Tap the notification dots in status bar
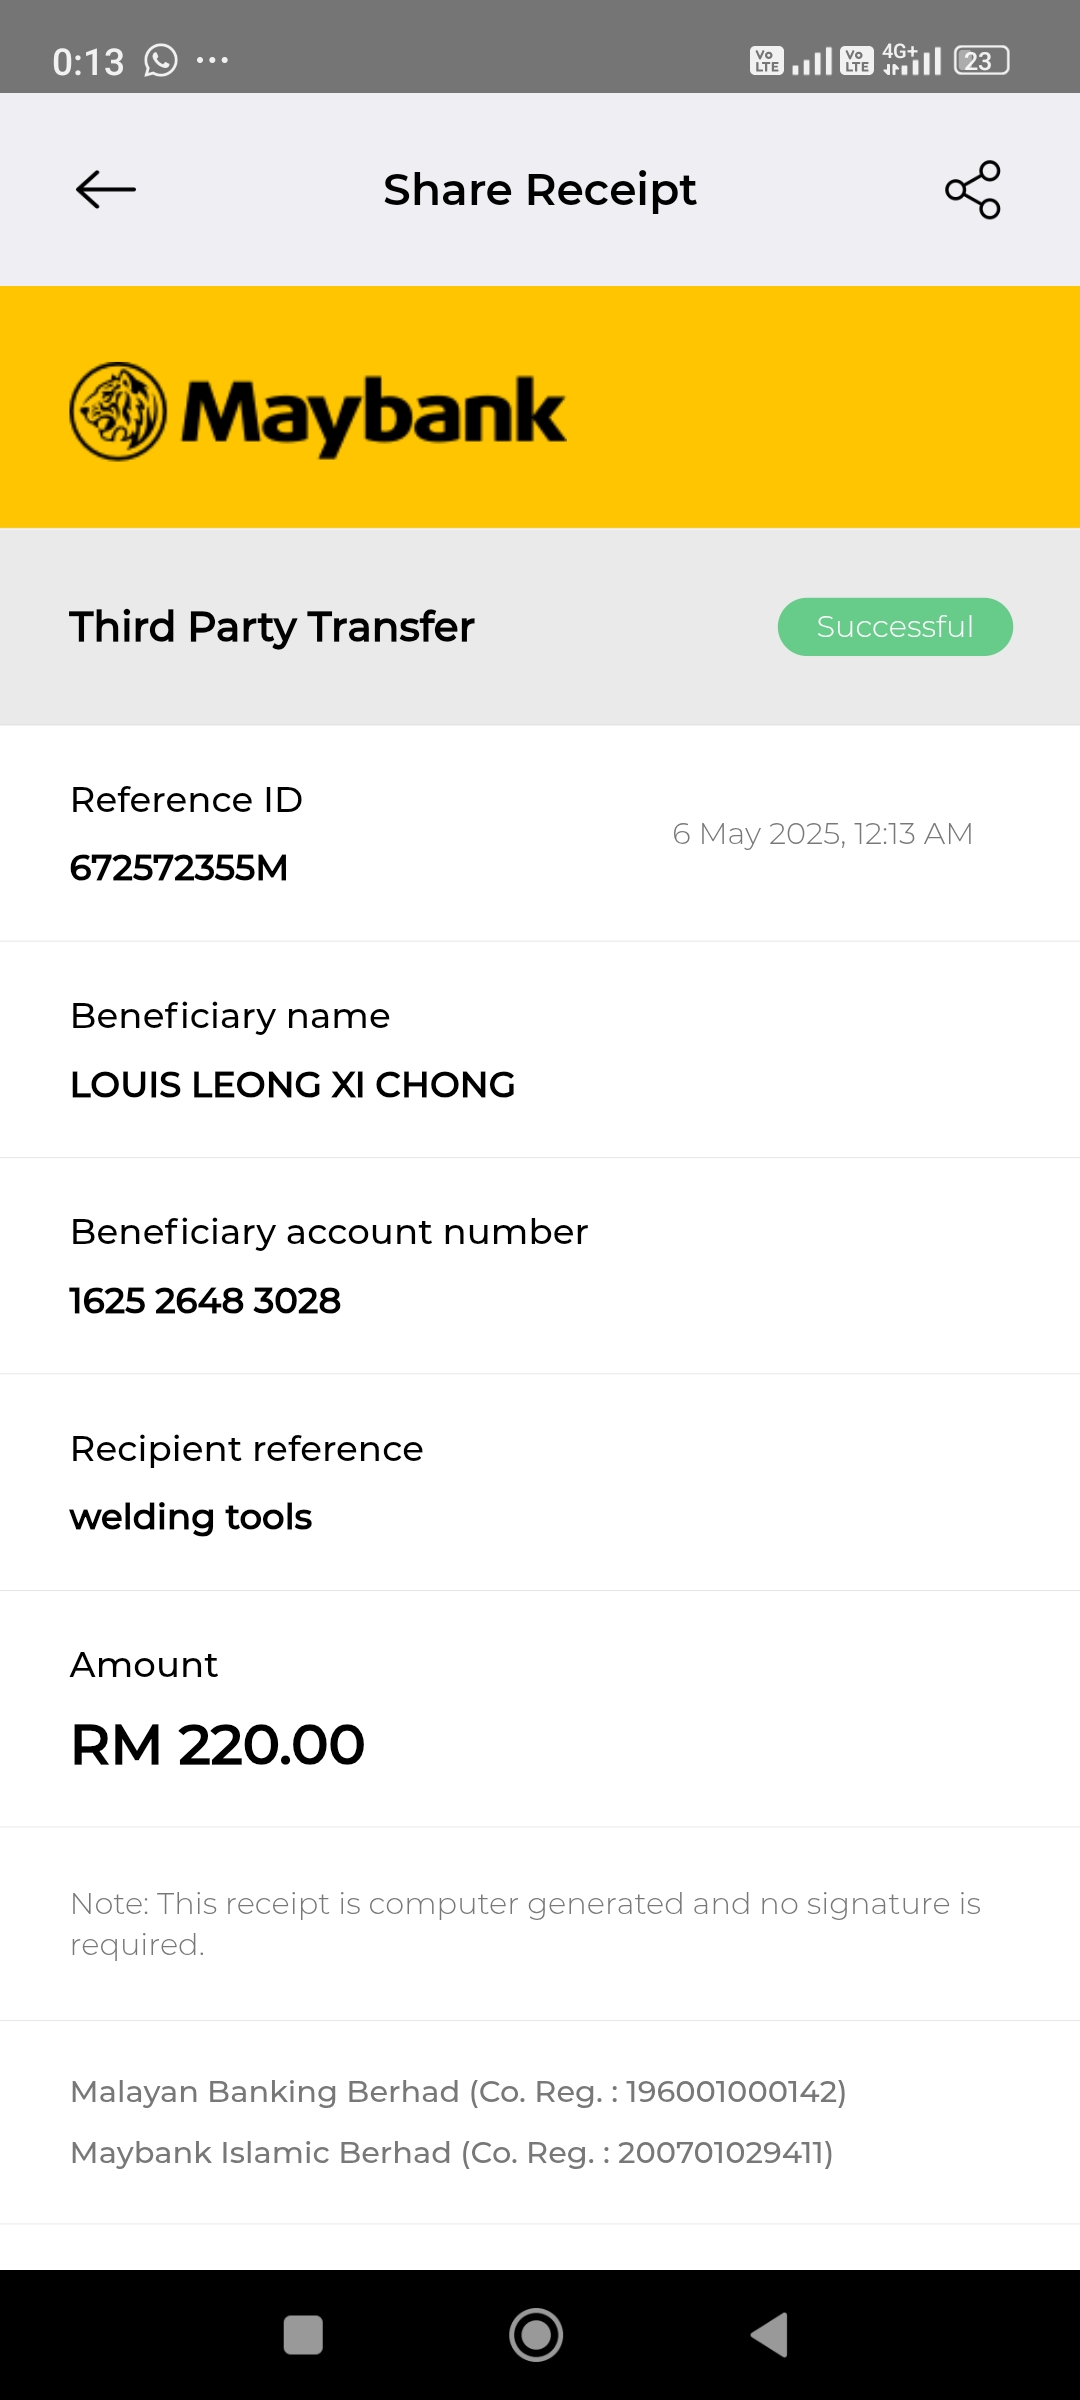 pyautogui.click(x=212, y=61)
